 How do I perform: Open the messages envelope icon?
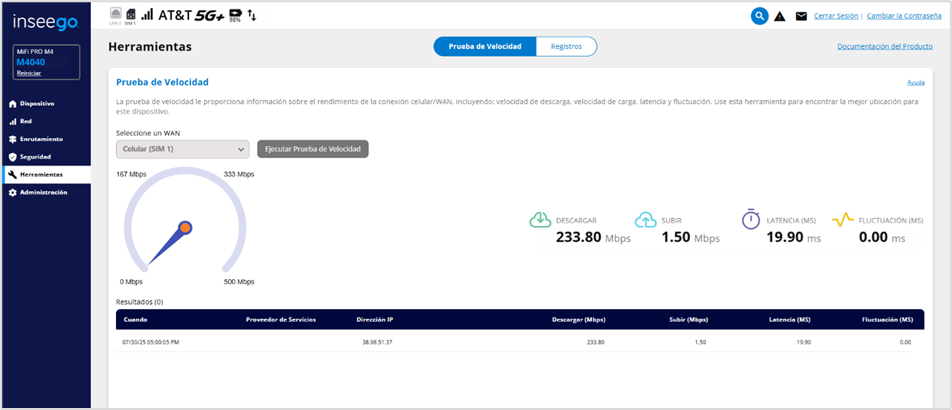(801, 16)
